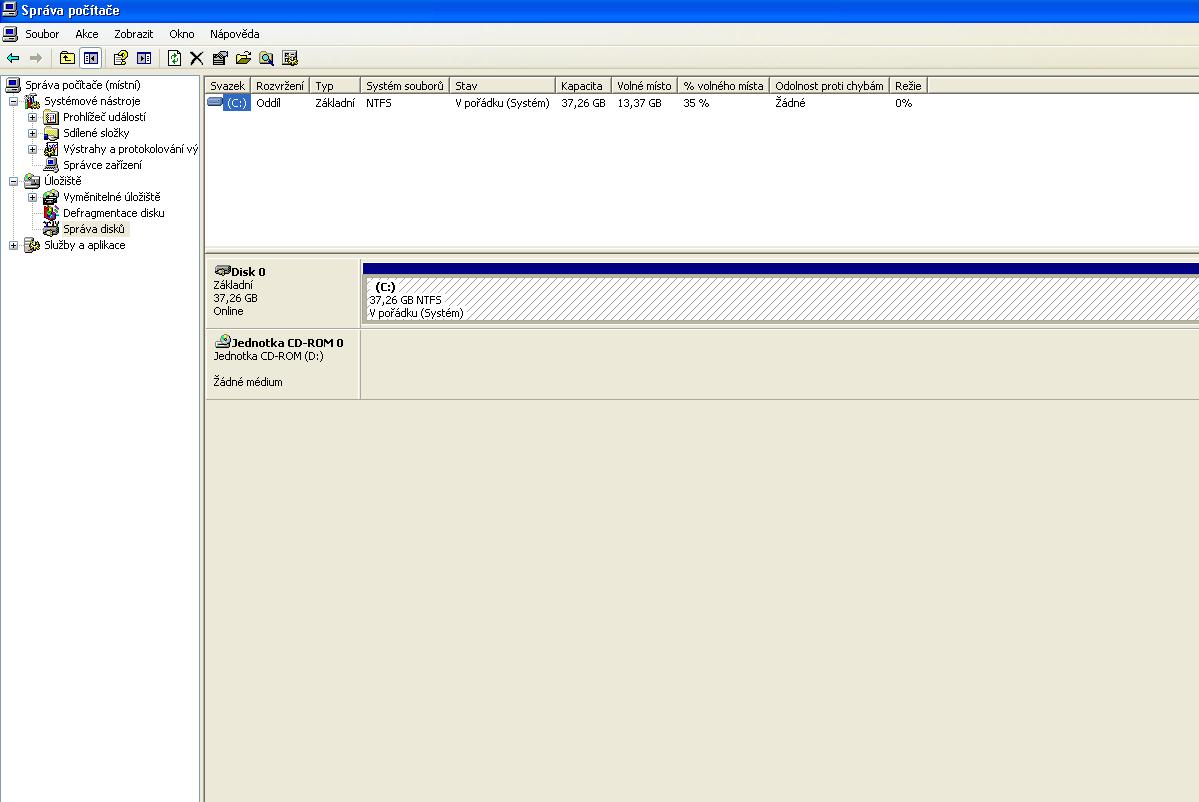Screen dimensions: 1199x802
Task: Expand the Sdílené složky node
Action: tap(32, 133)
